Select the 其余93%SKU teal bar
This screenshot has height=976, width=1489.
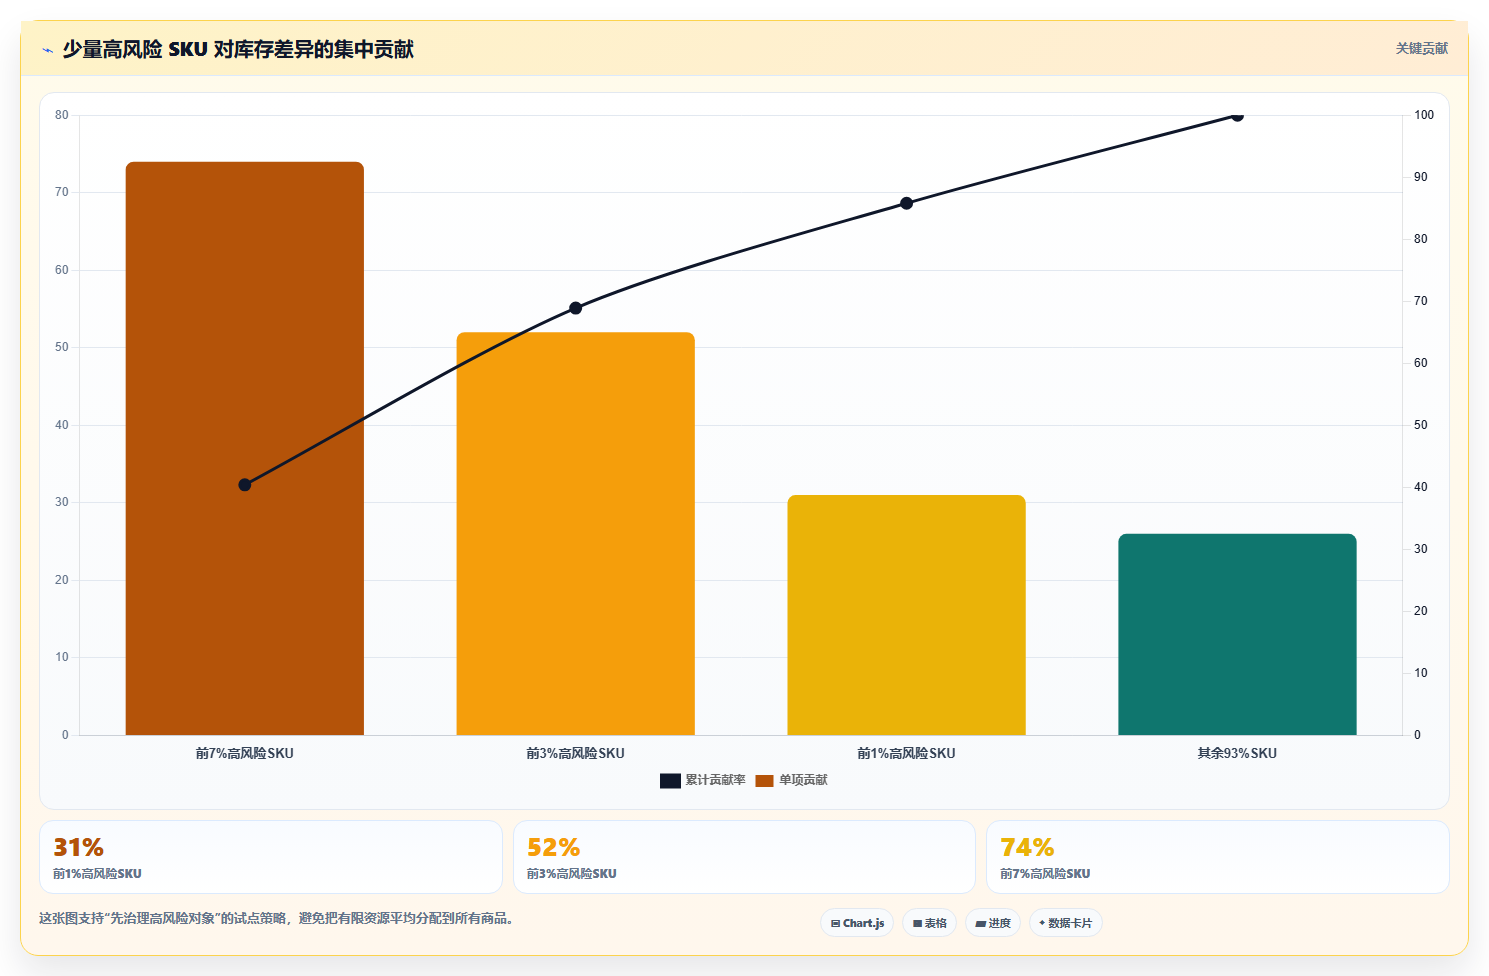[1237, 634]
